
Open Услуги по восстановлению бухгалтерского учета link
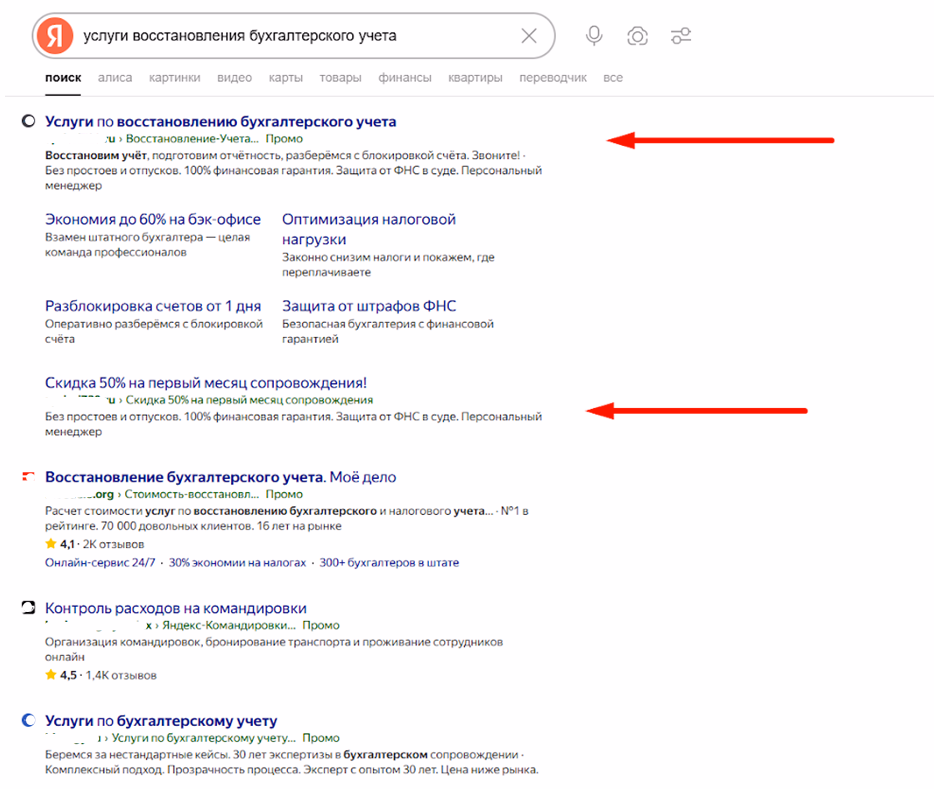(x=220, y=121)
